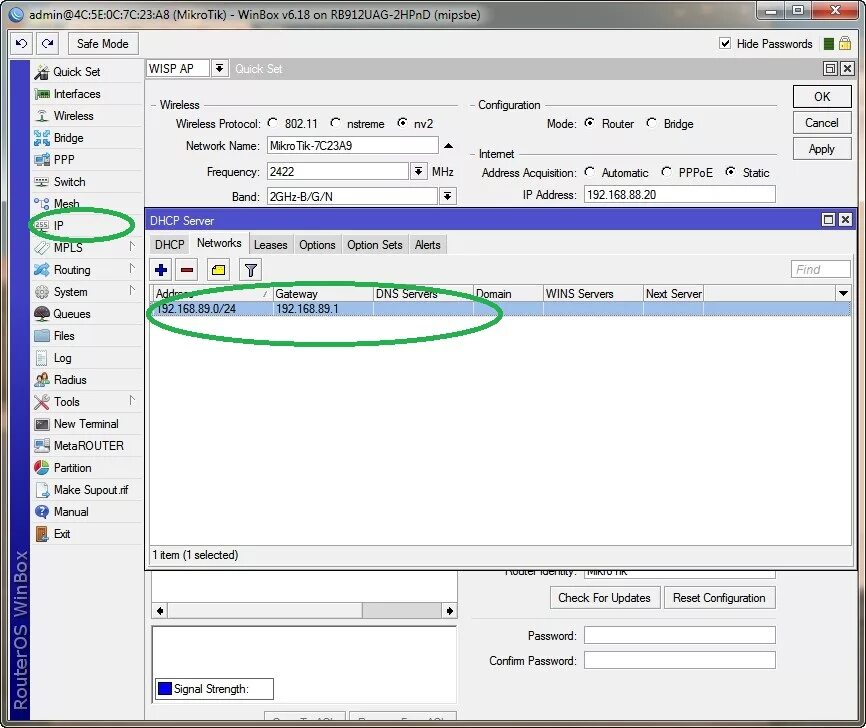This screenshot has height=728, width=866.
Task: Click Reset Configuration button
Action: tap(719, 598)
